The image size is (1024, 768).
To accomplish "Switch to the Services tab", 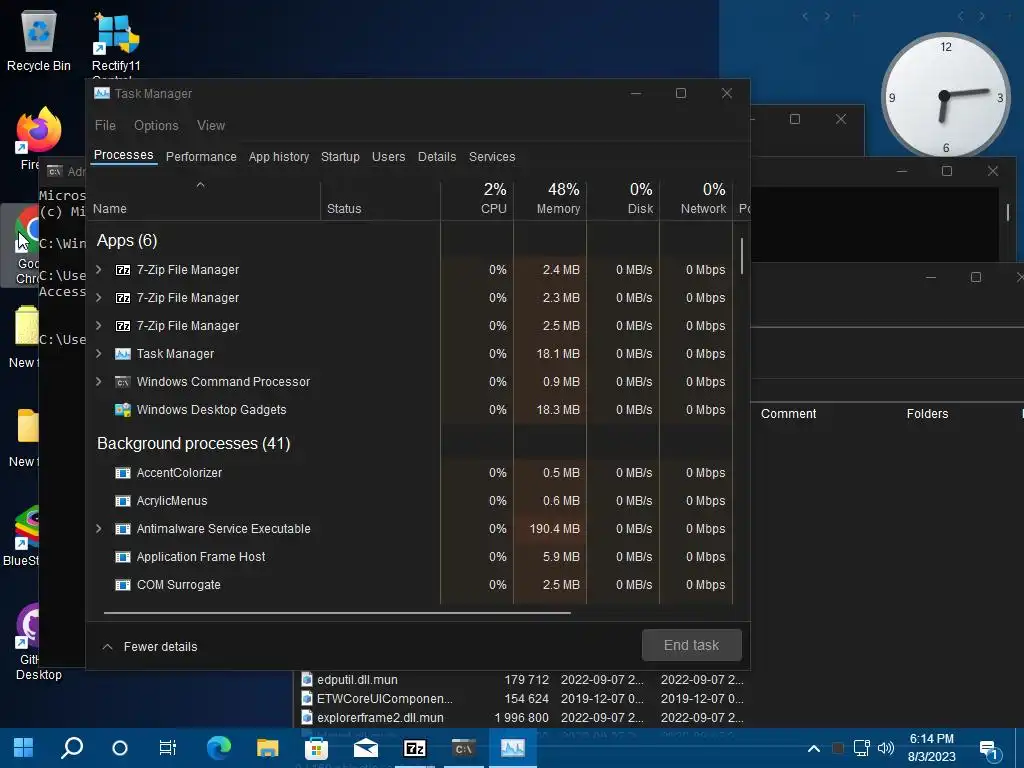I will (492, 157).
